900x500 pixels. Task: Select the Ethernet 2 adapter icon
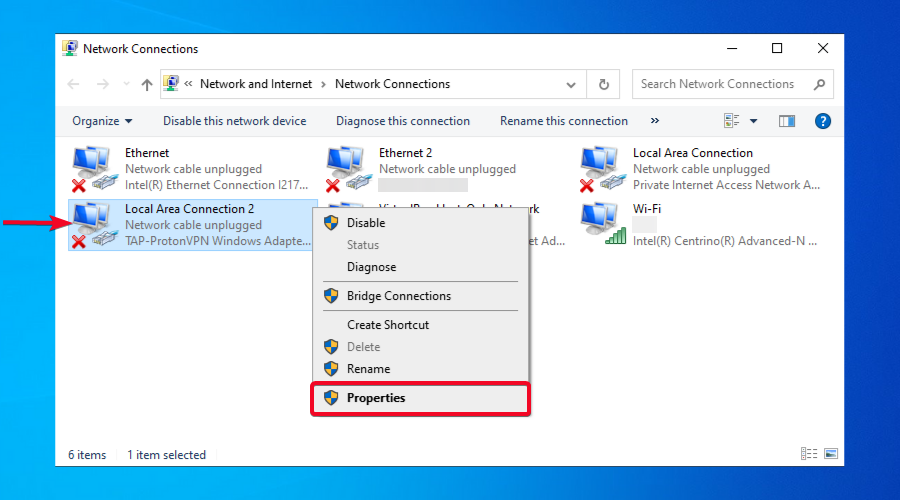[x=349, y=169]
